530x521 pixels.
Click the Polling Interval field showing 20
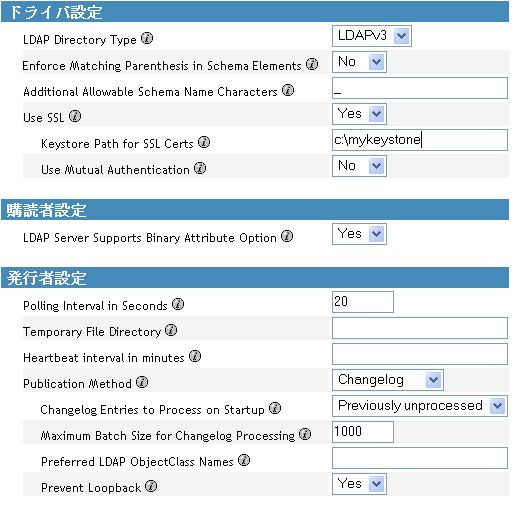(x=363, y=302)
